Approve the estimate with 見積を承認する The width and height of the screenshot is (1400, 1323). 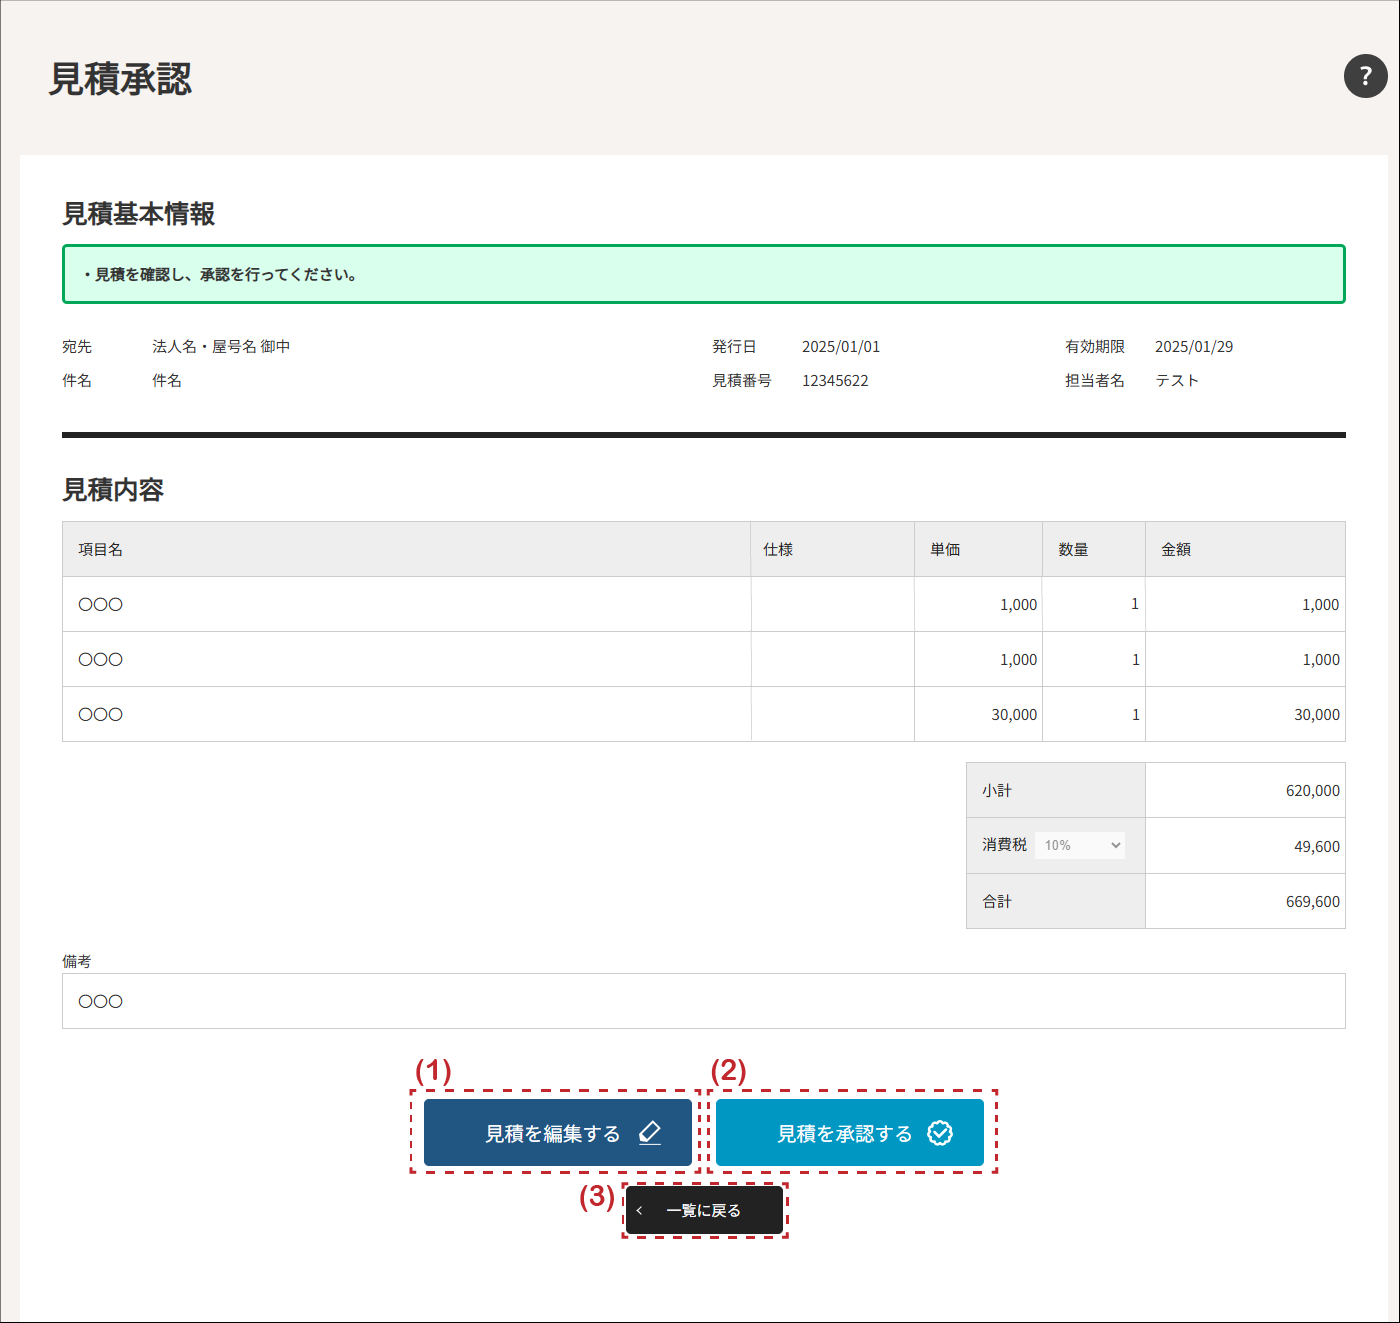pyautogui.click(x=845, y=1133)
